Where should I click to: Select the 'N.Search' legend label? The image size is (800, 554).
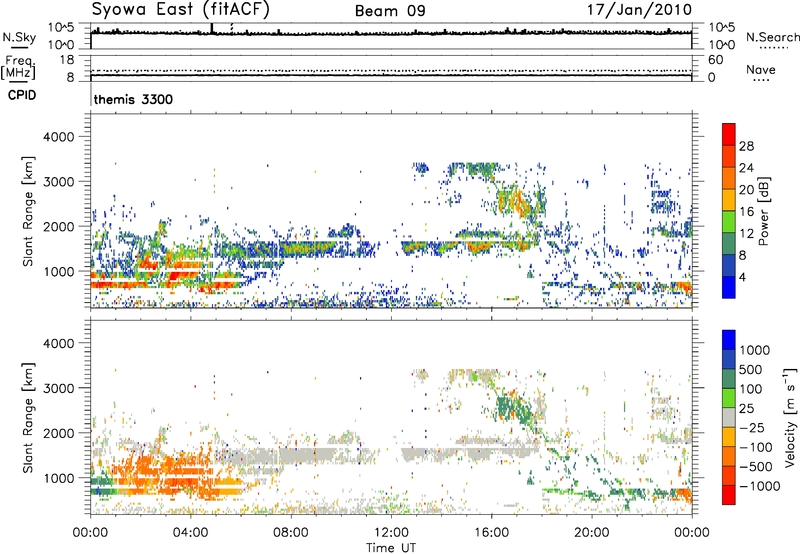pos(773,37)
